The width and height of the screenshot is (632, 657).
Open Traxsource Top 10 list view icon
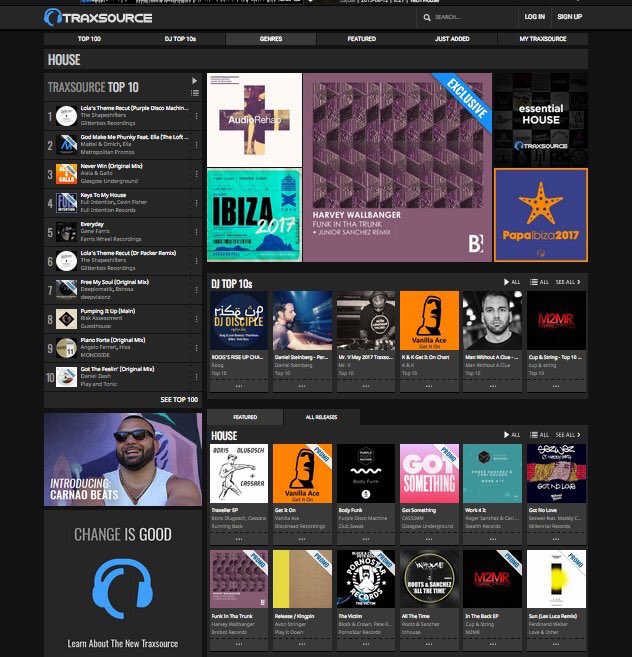(194, 93)
